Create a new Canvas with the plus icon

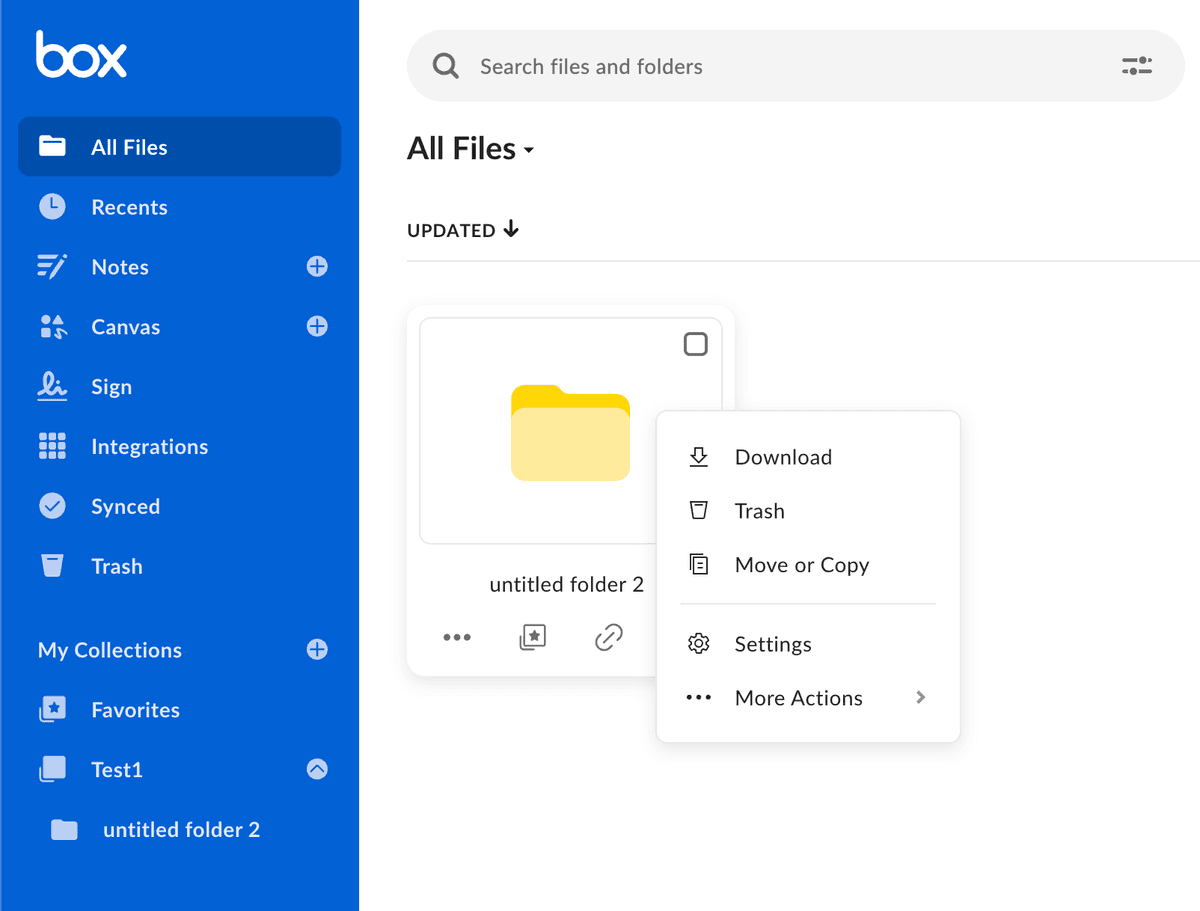point(317,326)
